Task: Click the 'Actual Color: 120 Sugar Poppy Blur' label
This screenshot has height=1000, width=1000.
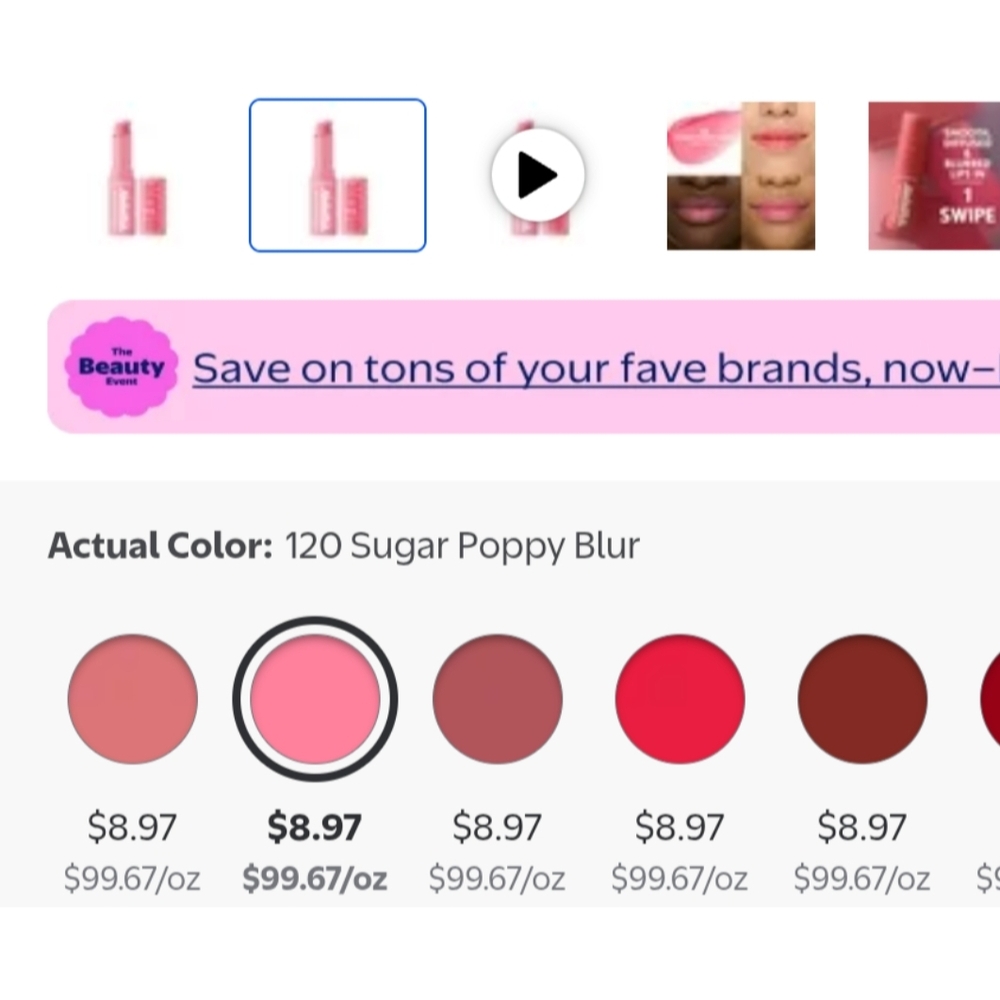Action: coord(343,546)
